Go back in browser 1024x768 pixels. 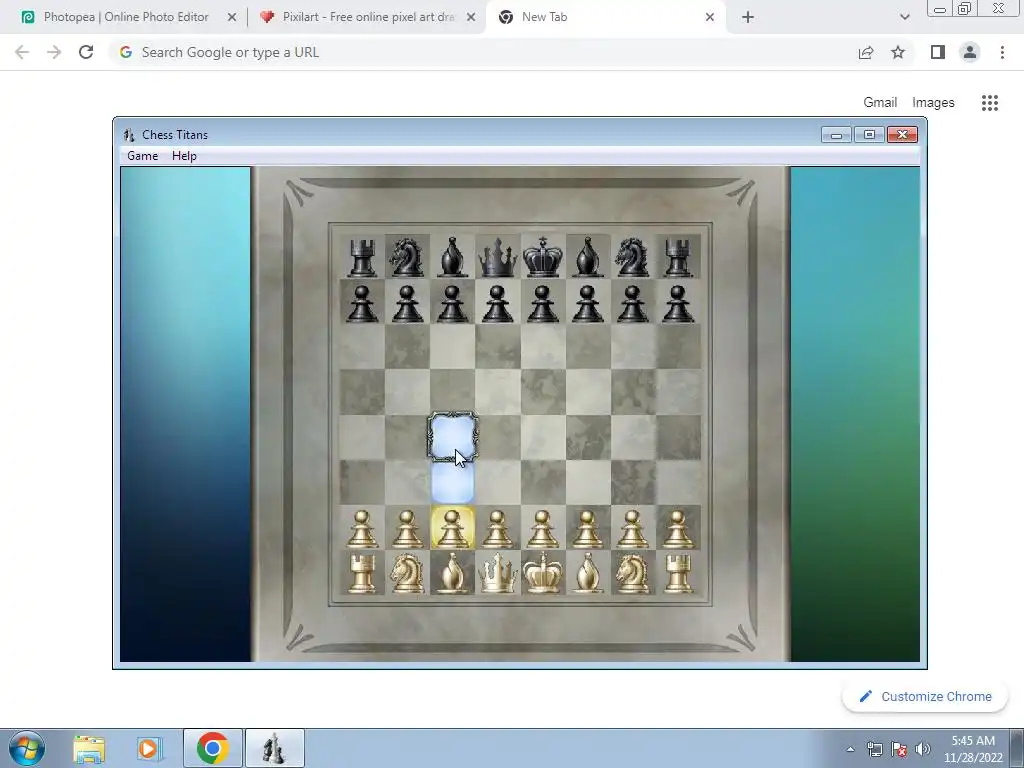(22, 52)
